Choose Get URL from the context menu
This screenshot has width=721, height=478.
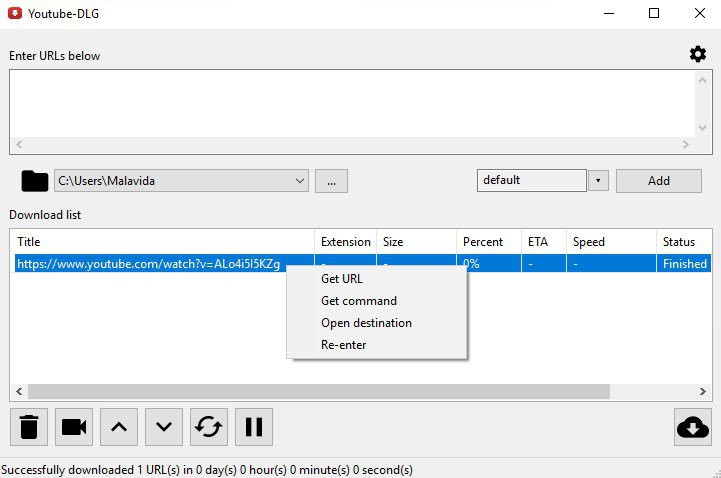tap(342, 279)
